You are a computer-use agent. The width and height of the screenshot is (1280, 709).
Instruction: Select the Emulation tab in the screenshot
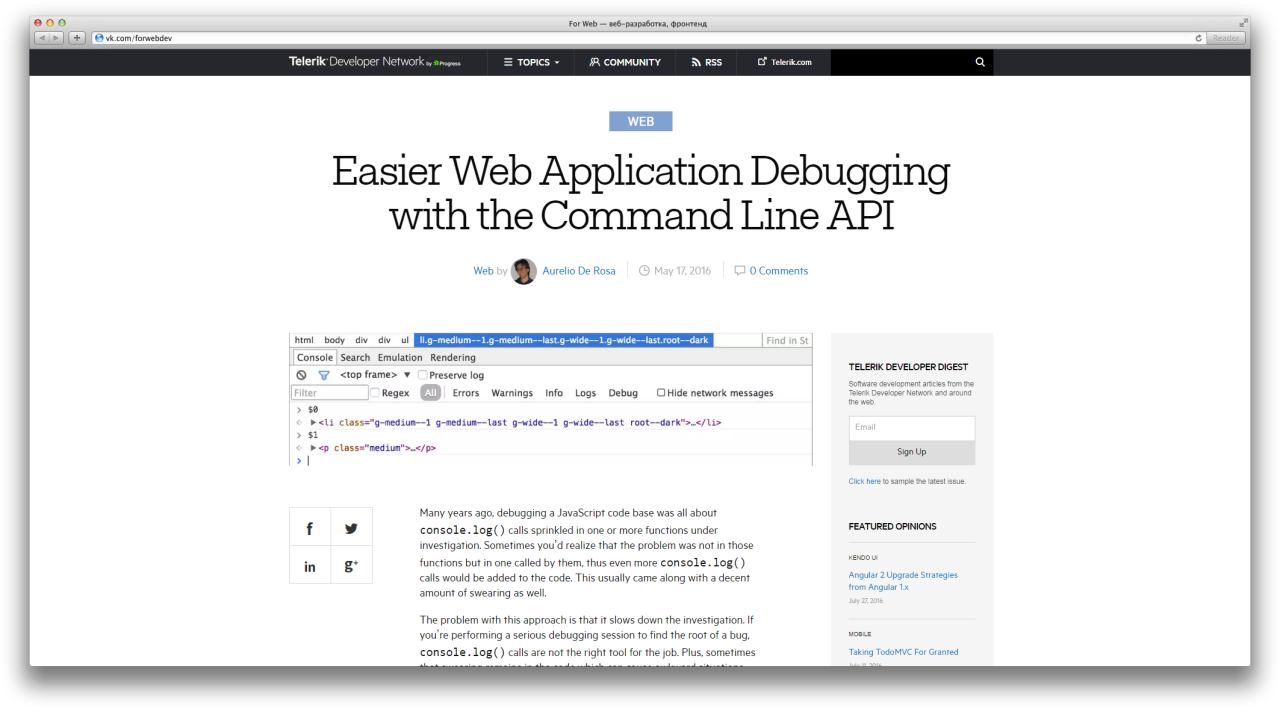coord(400,357)
